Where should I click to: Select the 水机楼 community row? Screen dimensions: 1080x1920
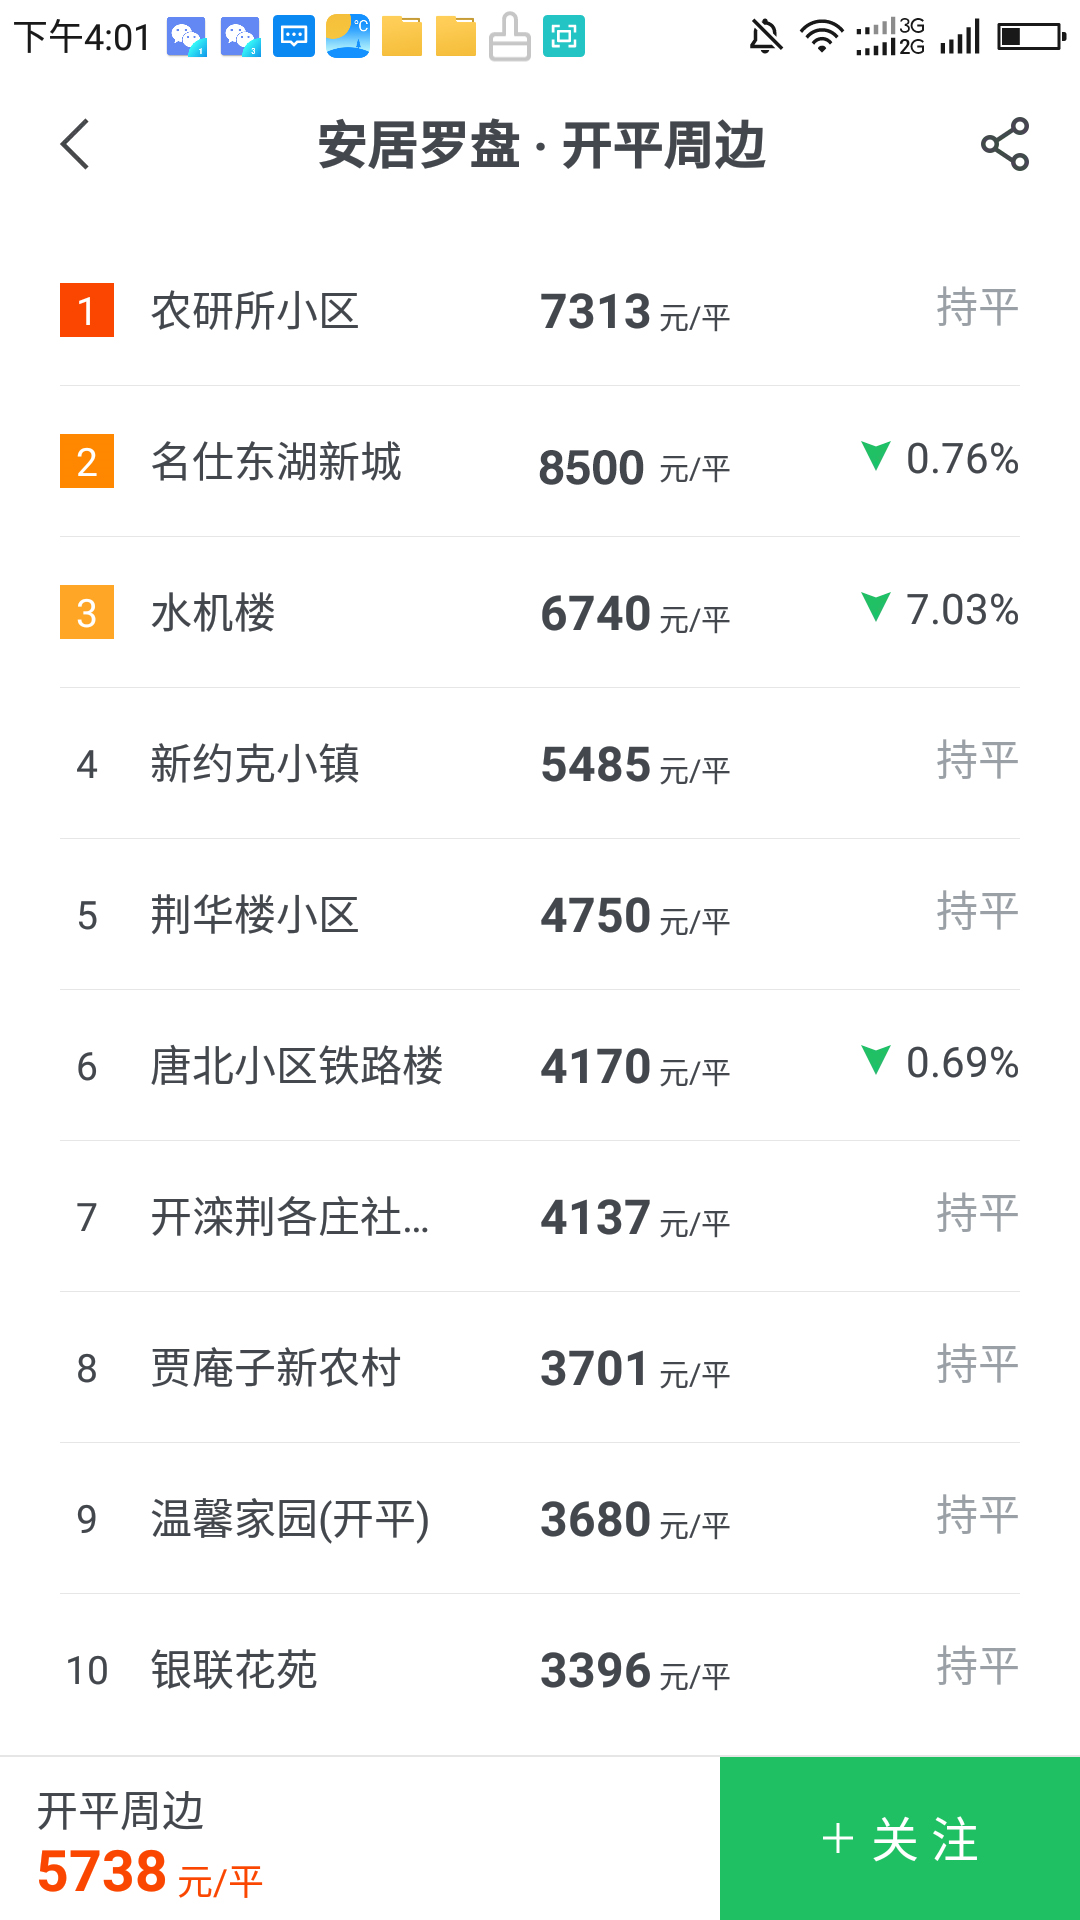click(x=213, y=613)
